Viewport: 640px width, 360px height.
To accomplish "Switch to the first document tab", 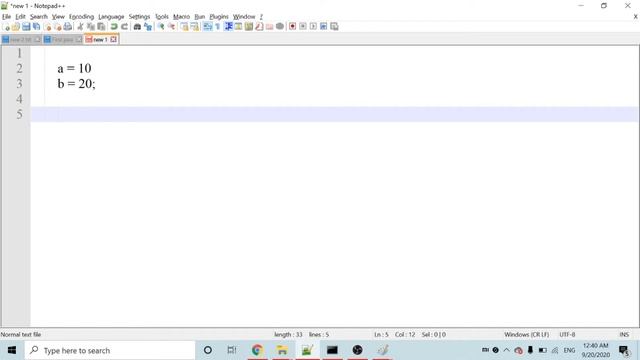I will (21, 40).
